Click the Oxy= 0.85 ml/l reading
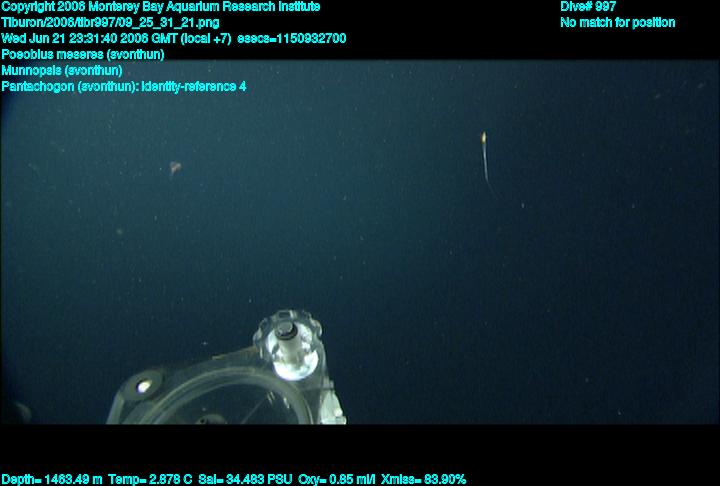 pos(337,480)
